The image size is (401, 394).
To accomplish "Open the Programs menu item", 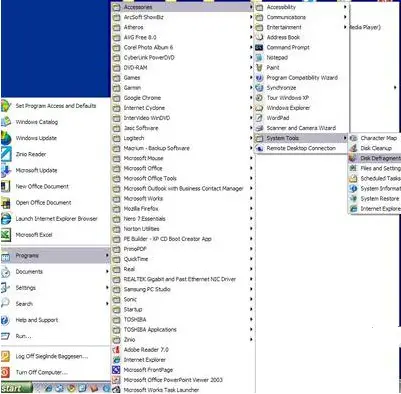I will pyautogui.click(x=55, y=255).
